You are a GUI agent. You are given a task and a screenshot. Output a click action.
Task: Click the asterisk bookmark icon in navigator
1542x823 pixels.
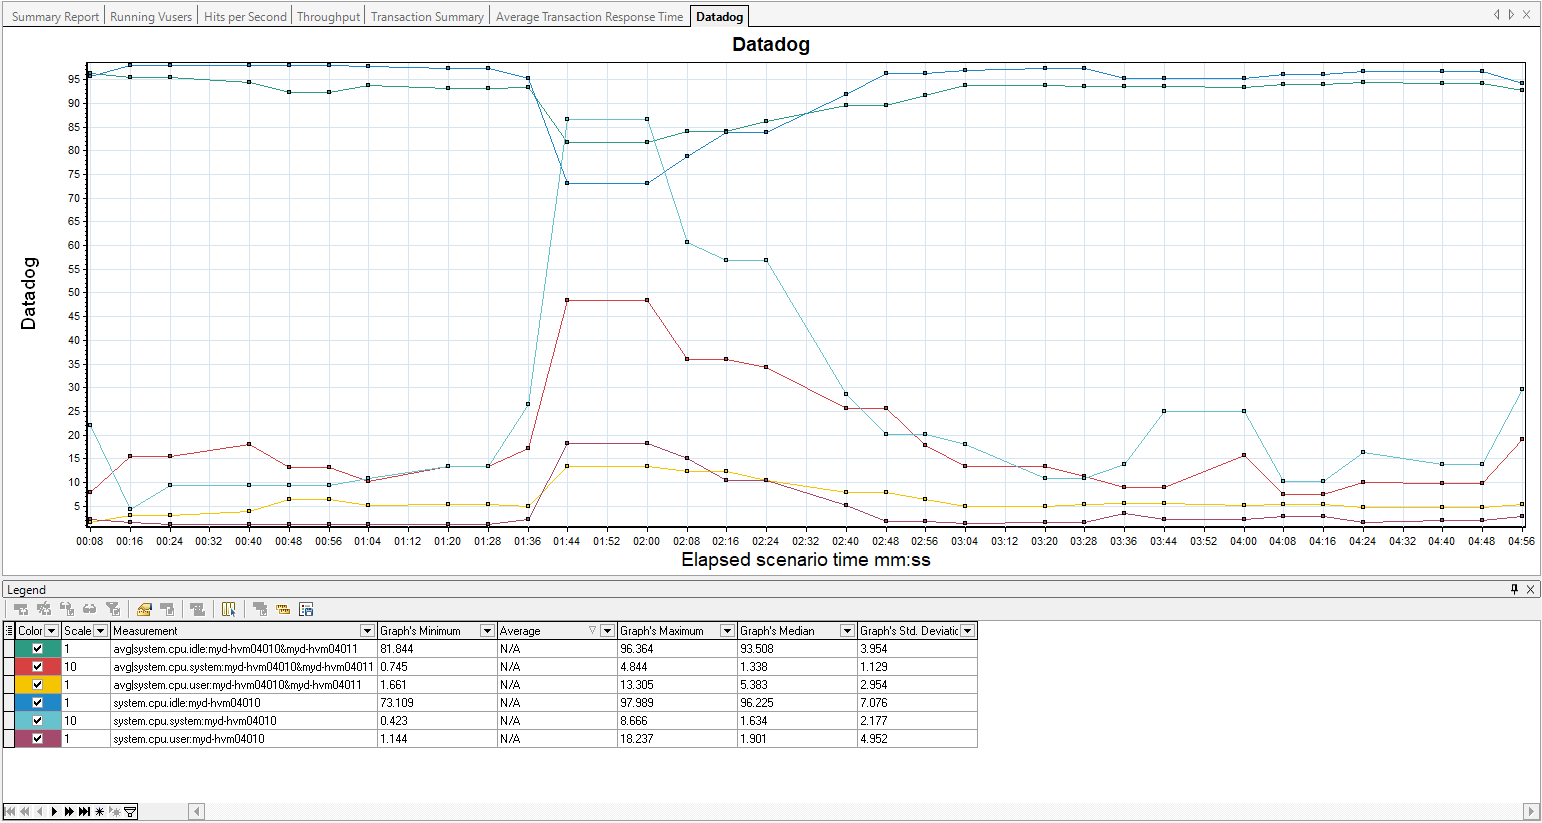100,811
